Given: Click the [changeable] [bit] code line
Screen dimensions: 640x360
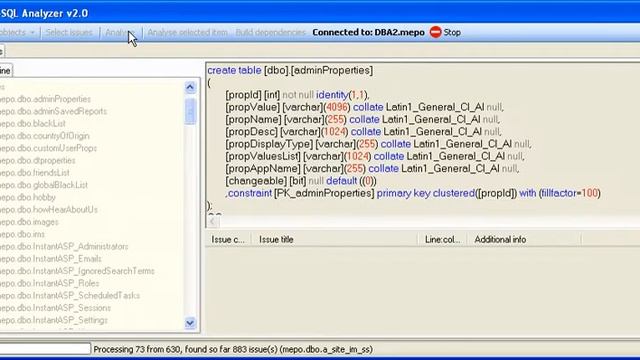Looking at the screenshot, I should [x=301, y=181].
